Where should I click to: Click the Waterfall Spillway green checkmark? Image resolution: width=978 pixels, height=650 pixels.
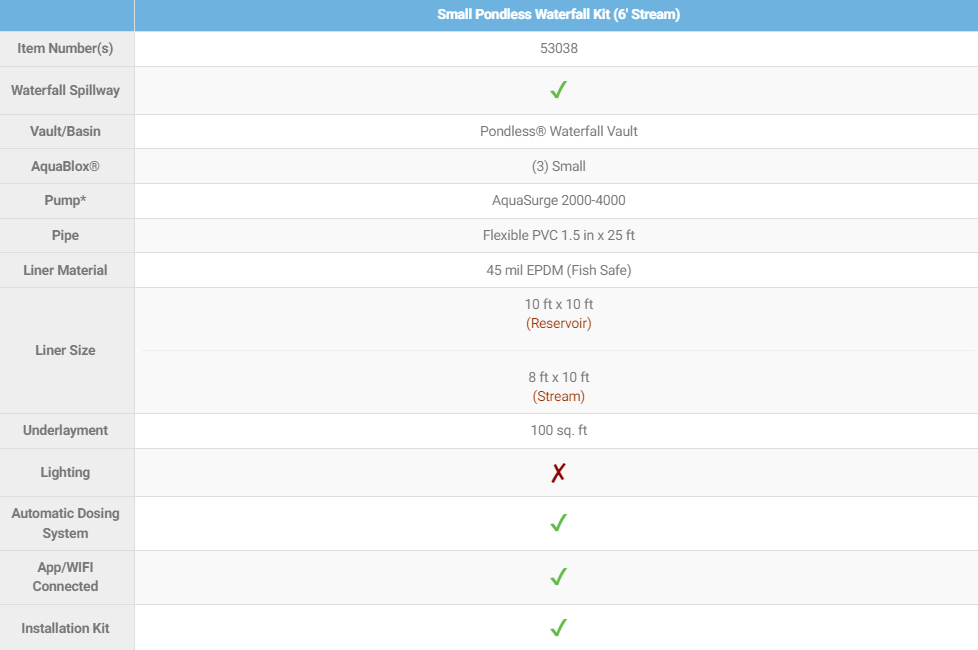click(558, 90)
